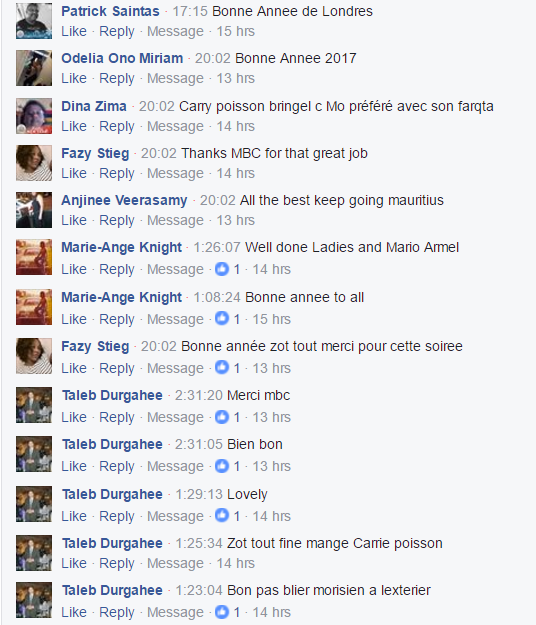Click thumbs-up icon on 'Lovely' comment
The image size is (536, 625).
[x=222, y=515]
